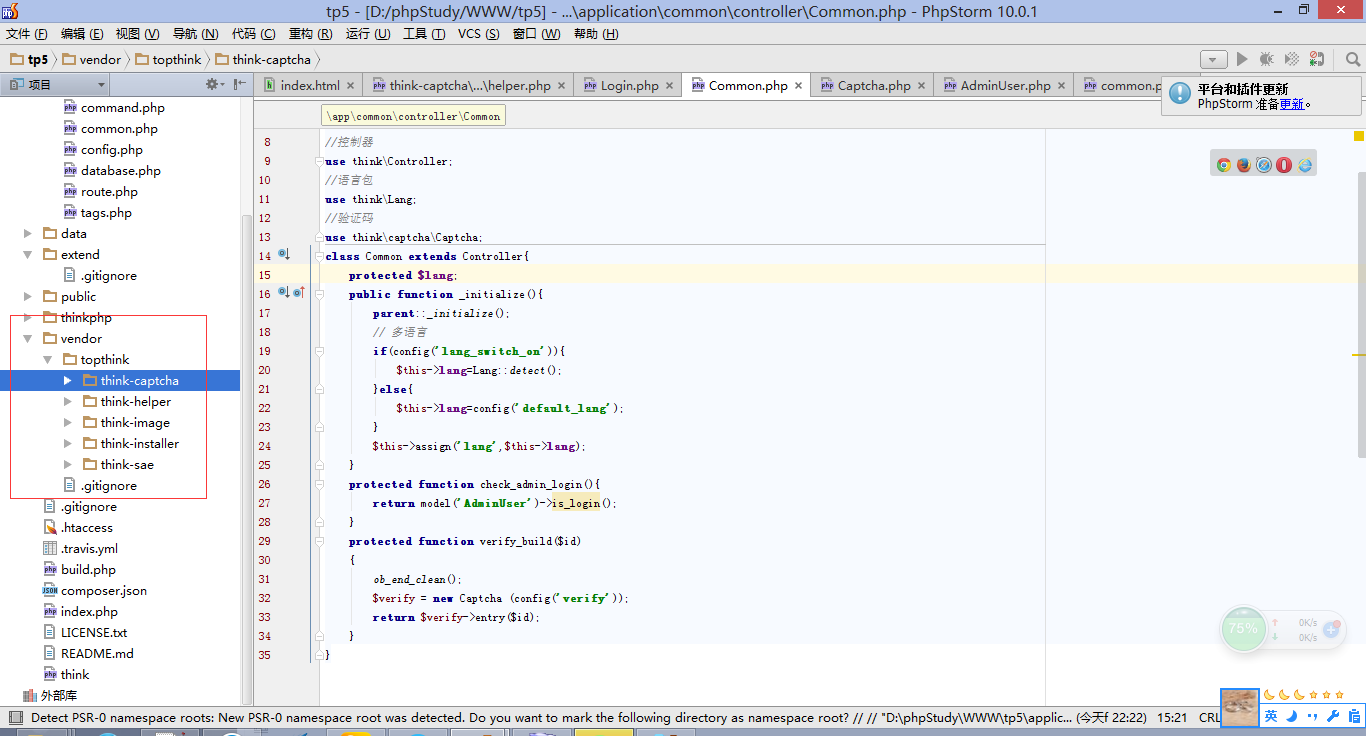
Task: Click the Run (play) toolbar icon
Action: pyautogui.click(x=1242, y=60)
